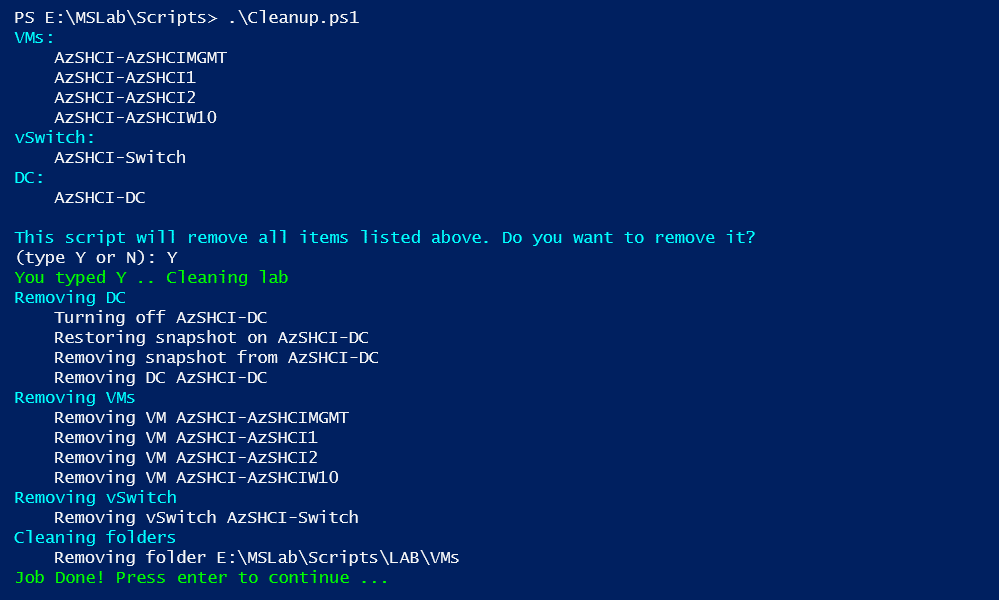Viewport: 999px width, 600px height.
Task: Click the 'Removing VMs' heading
Action: (x=75, y=397)
